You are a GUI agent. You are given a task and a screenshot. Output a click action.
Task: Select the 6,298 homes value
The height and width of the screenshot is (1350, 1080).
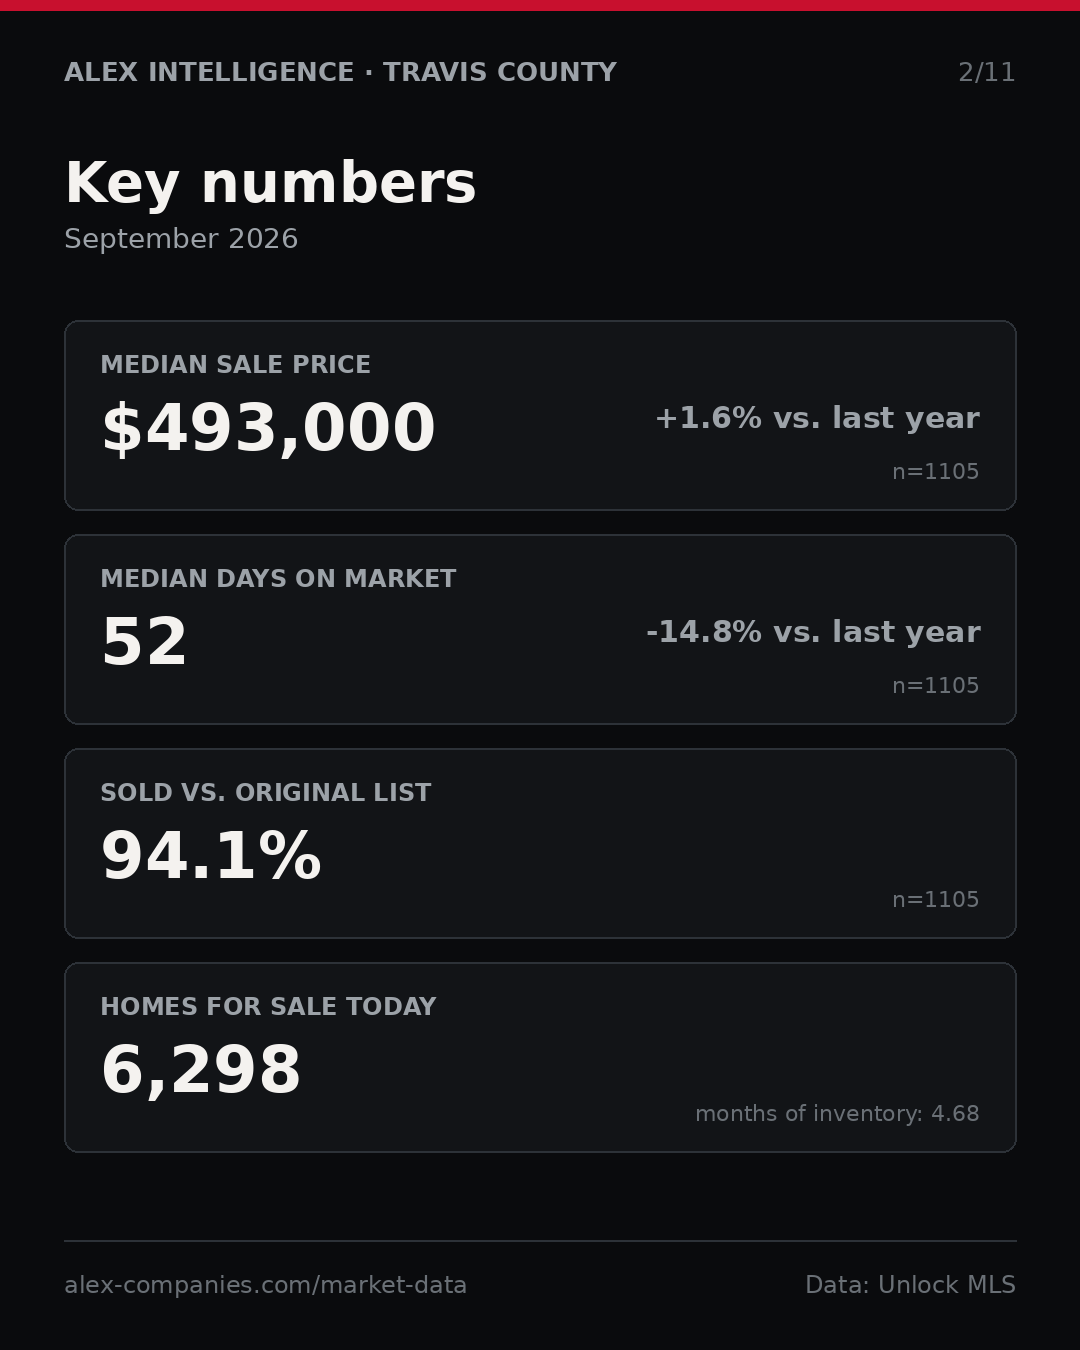click(201, 1071)
